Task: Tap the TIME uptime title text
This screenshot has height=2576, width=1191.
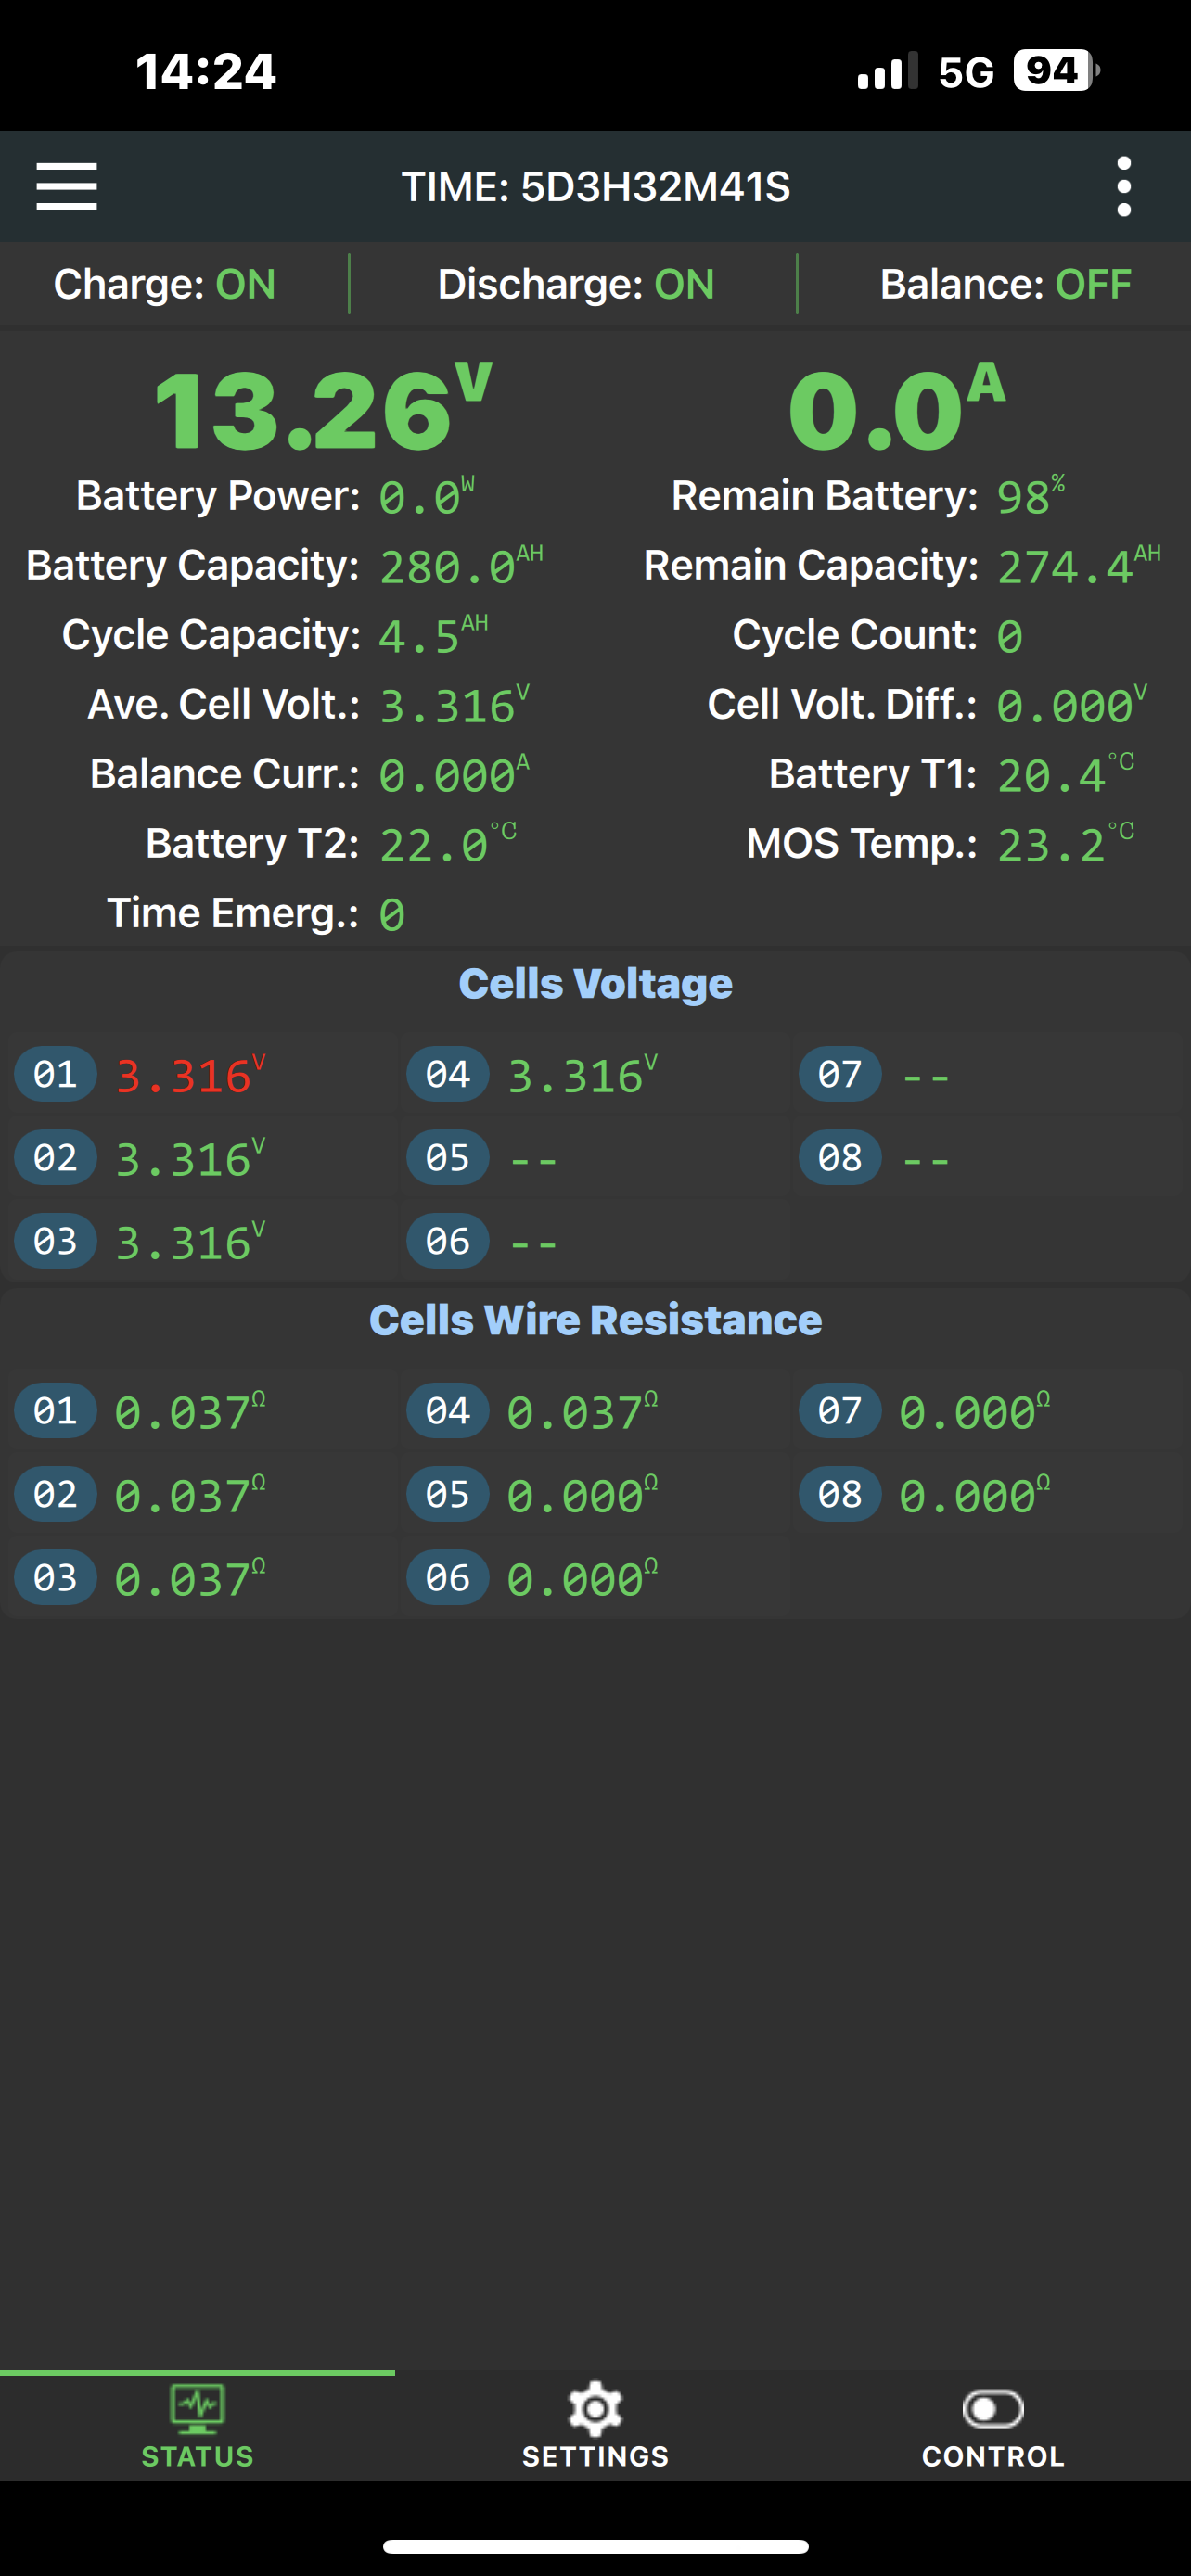Action: coord(595,187)
